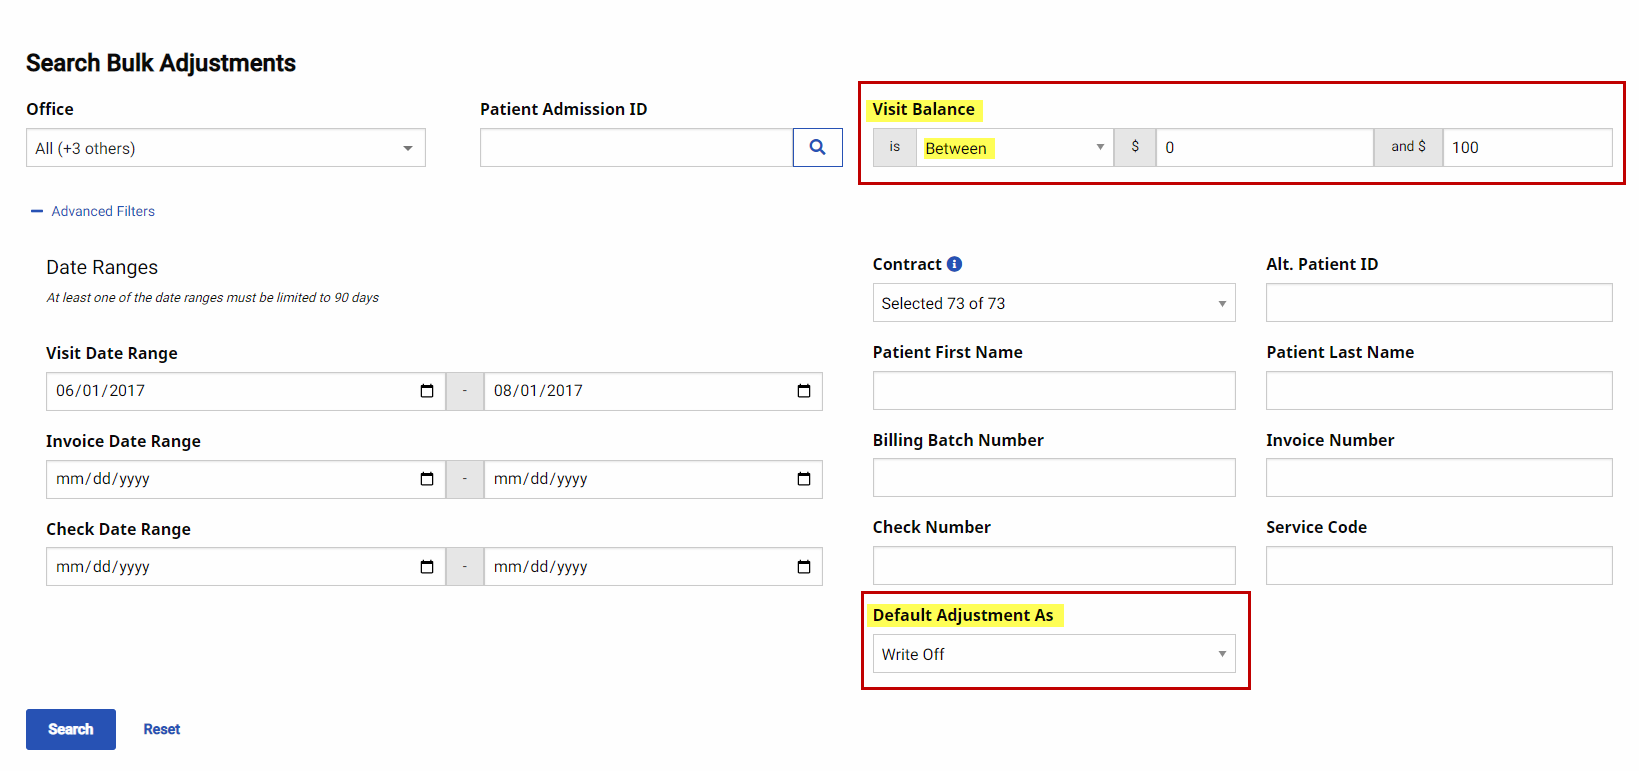Viewport: 1639px width, 771px height.
Task: Open calendar picker for Check Date start
Action: [427, 567]
